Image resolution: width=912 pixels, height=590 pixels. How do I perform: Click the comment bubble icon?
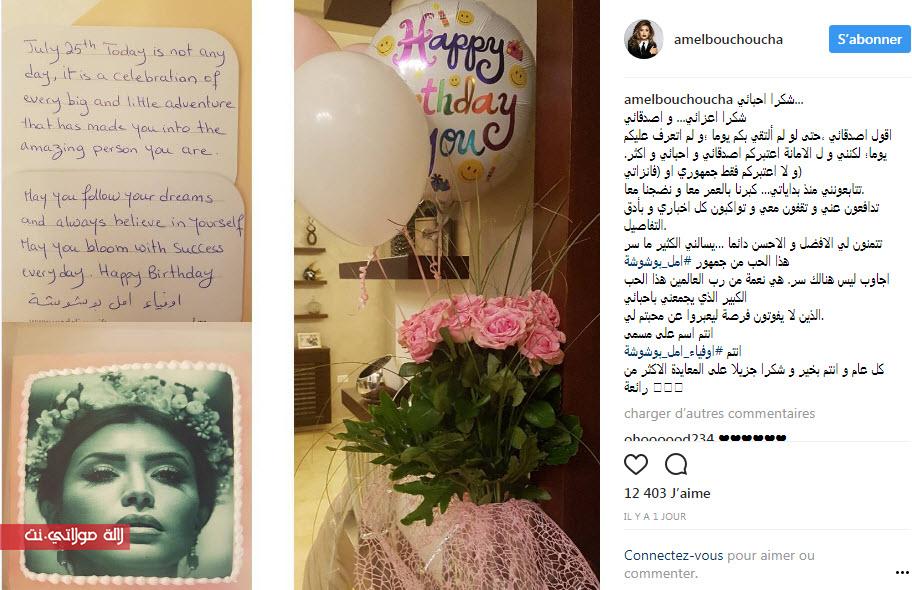pos(676,464)
